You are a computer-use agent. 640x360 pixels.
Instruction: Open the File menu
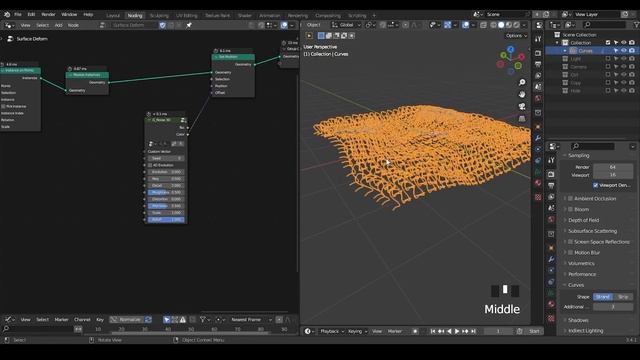[18, 14]
